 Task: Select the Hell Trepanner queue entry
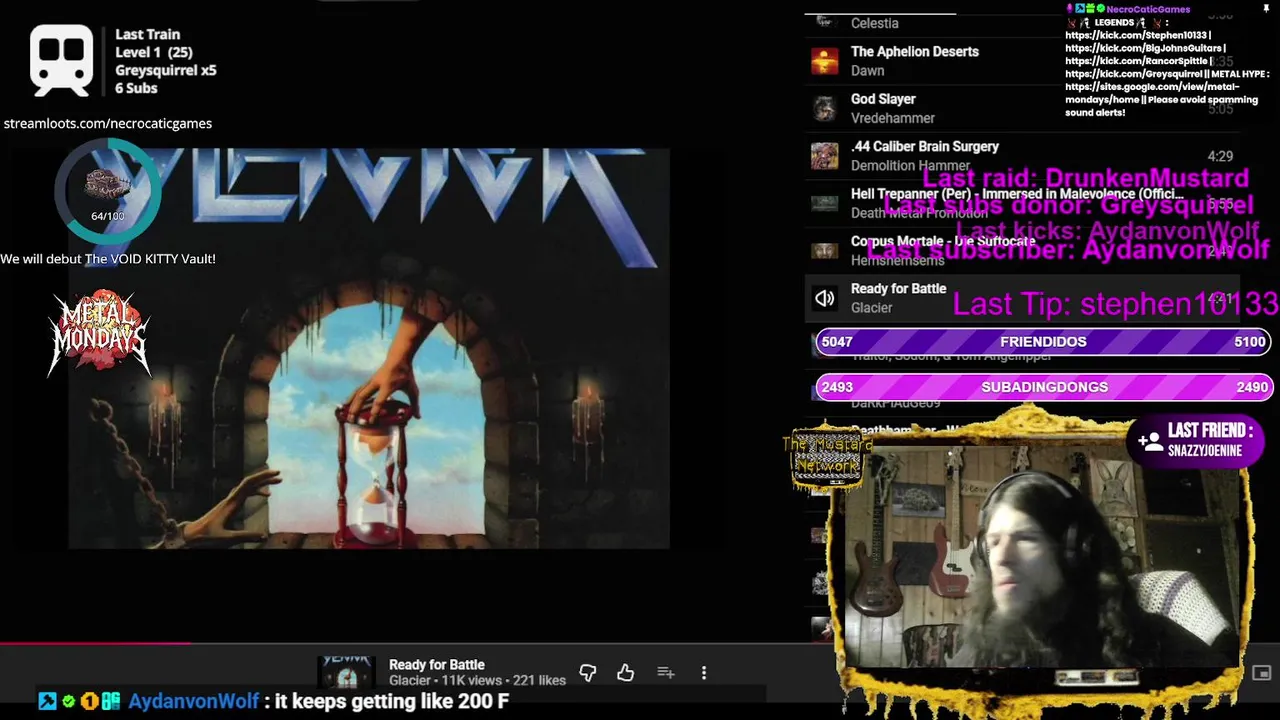click(x=1022, y=203)
